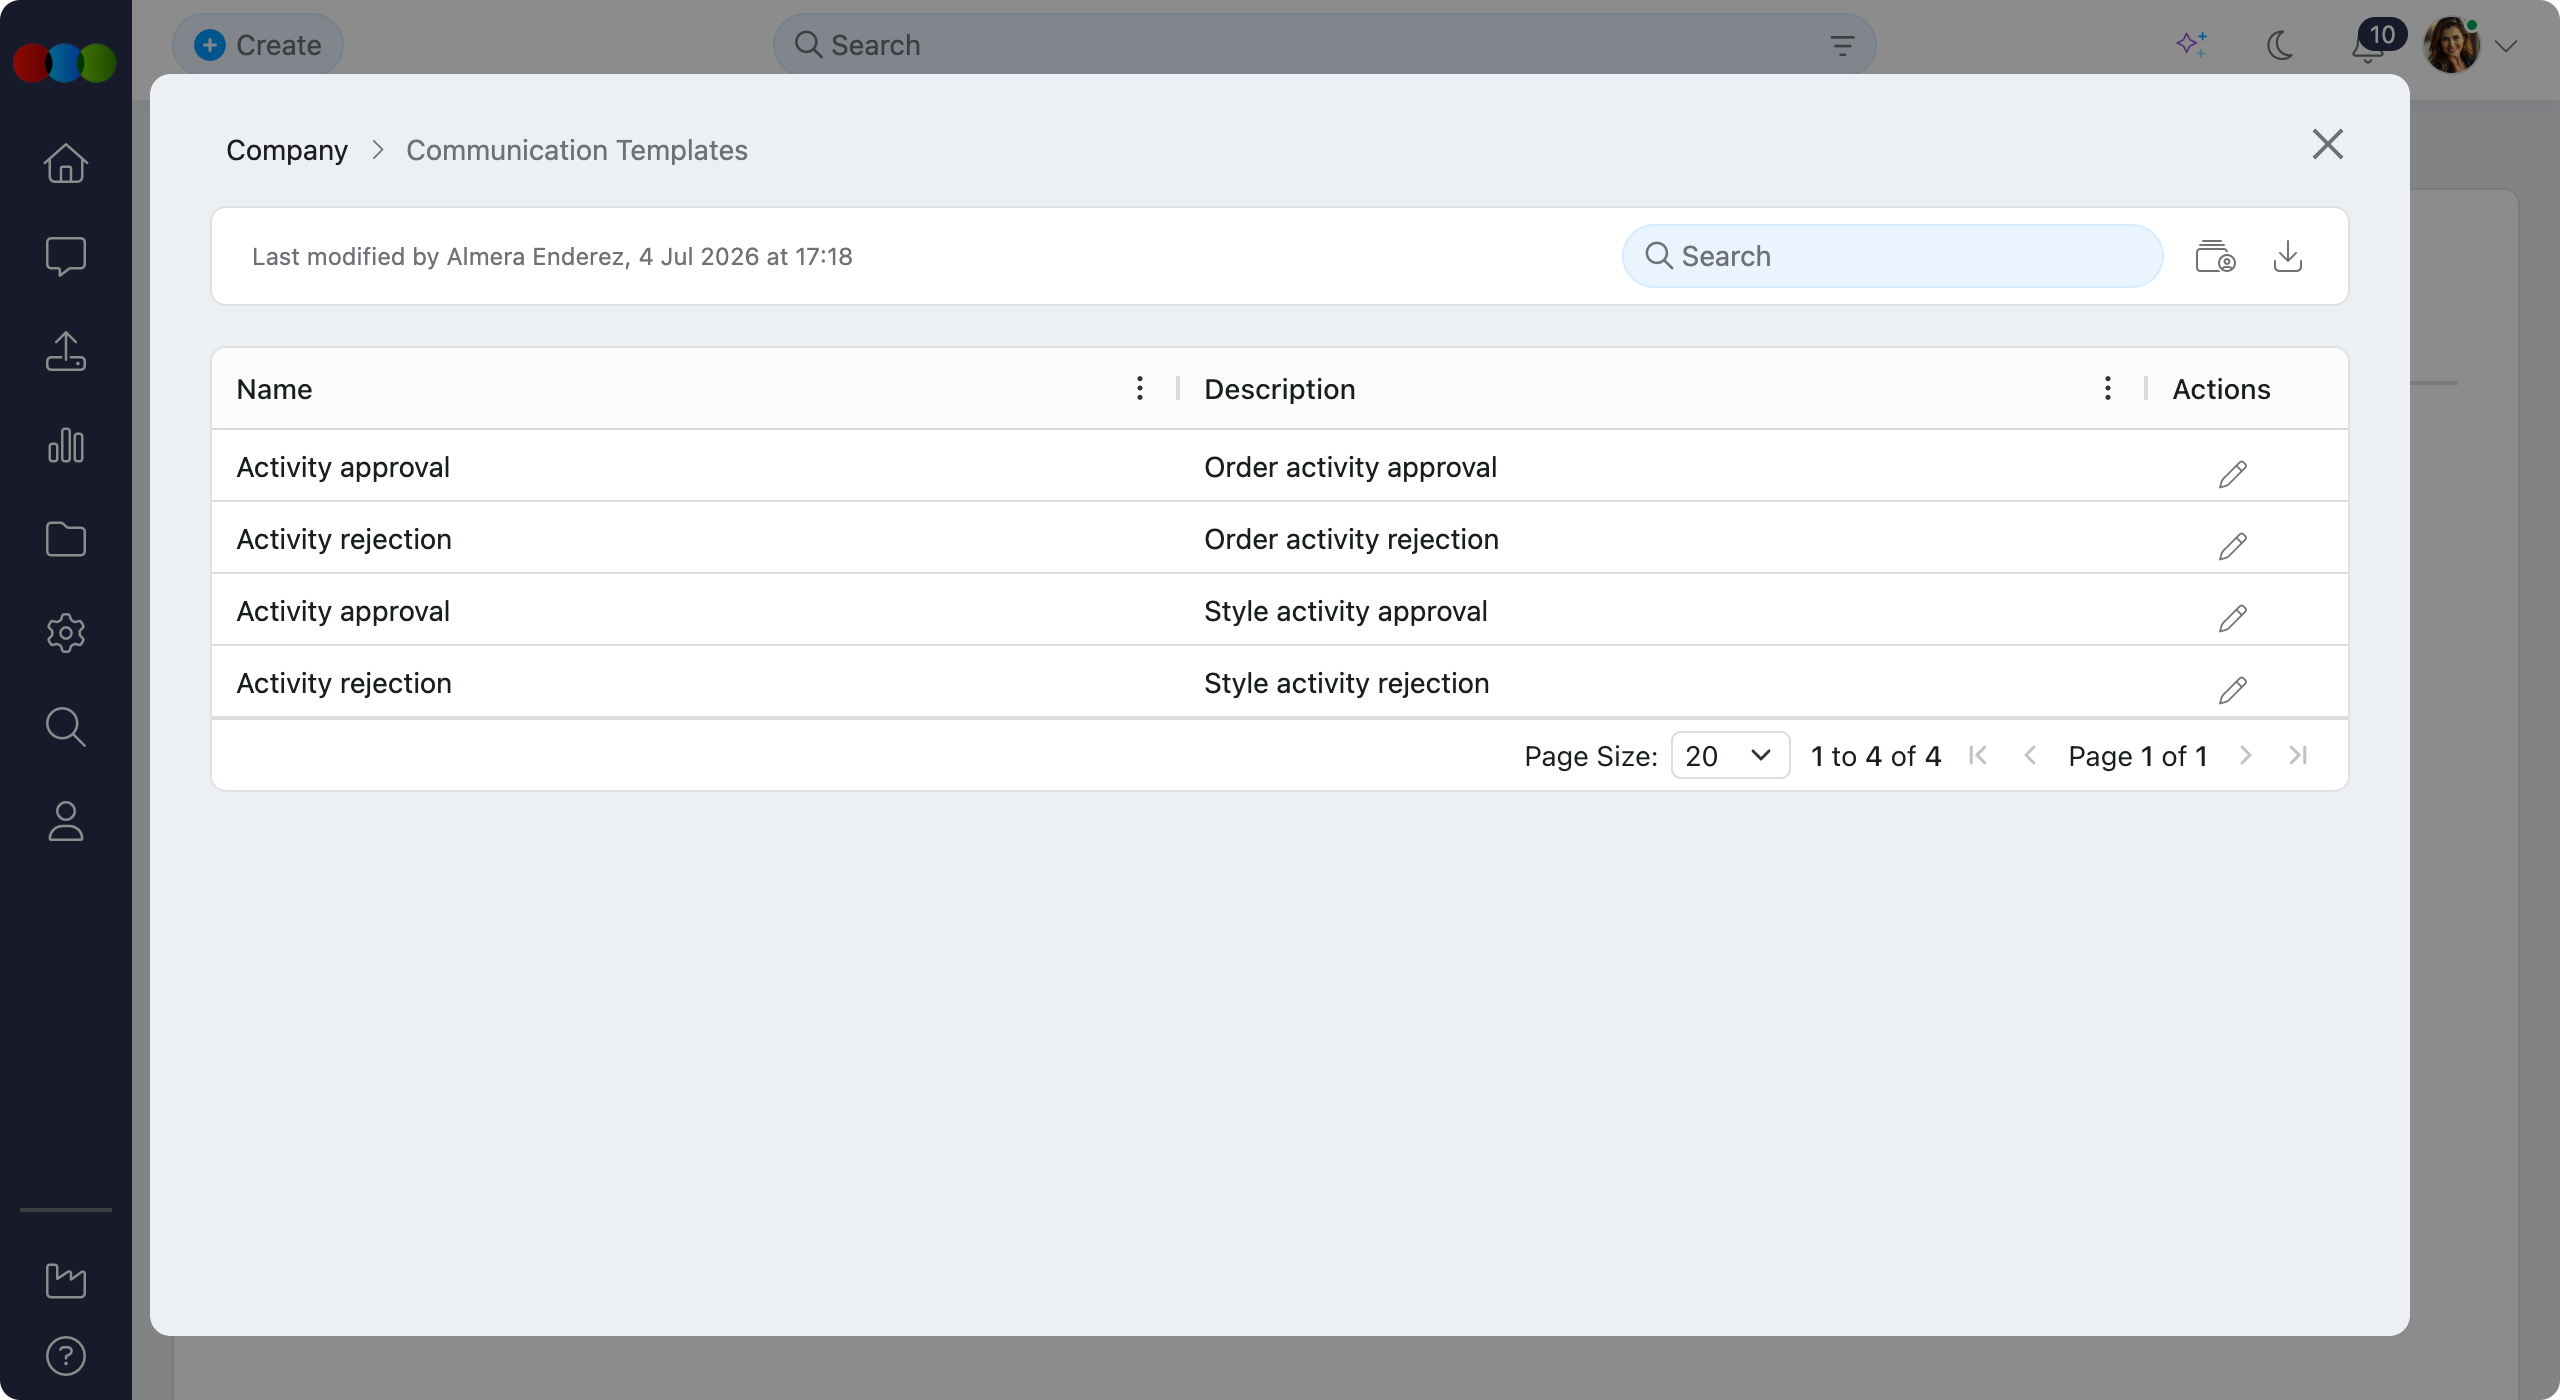Click the Actions column header

2221,389
